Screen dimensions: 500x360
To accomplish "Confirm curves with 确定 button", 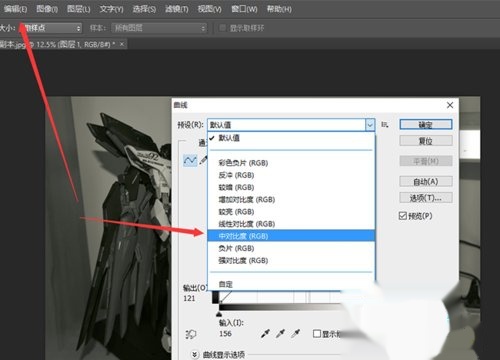I will (x=426, y=125).
